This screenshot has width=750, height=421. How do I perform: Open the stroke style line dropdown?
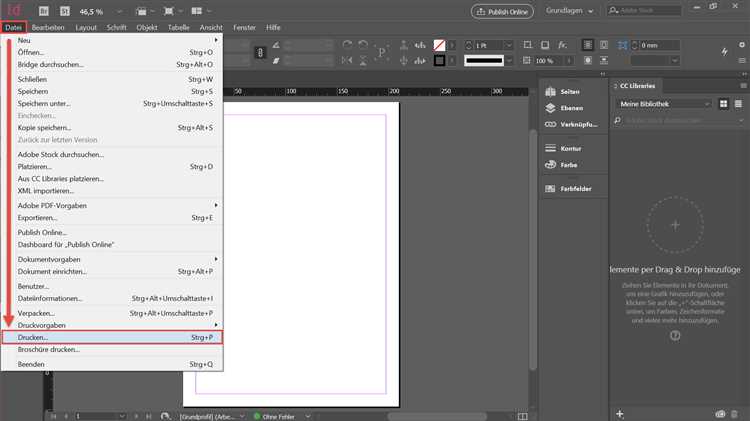pyautogui.click(x=509, y=60)
